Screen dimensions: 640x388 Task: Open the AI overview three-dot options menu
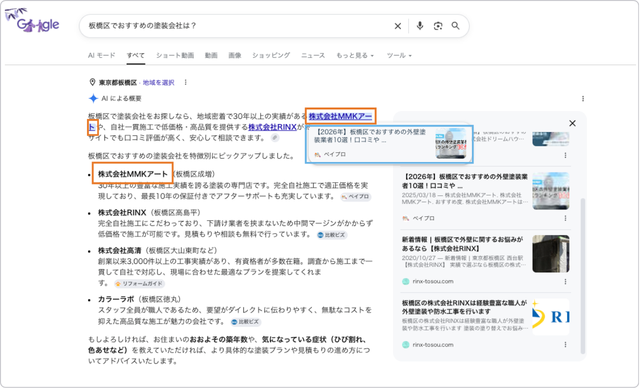click(x=583, y=98)
